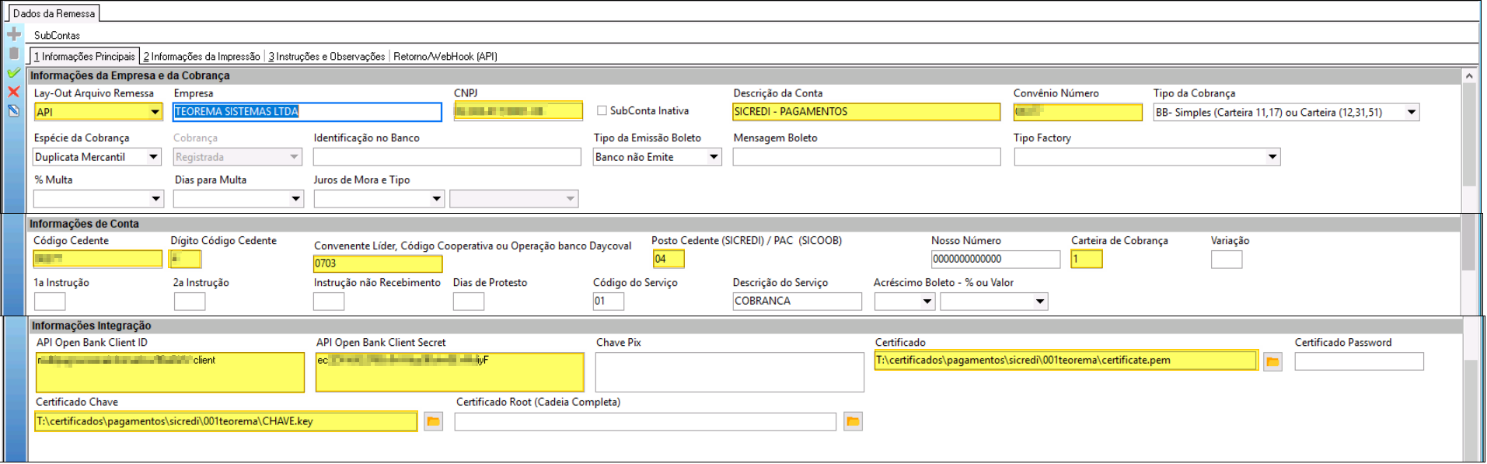Switch to Informações da Impressão tab

tap(201, 56)
